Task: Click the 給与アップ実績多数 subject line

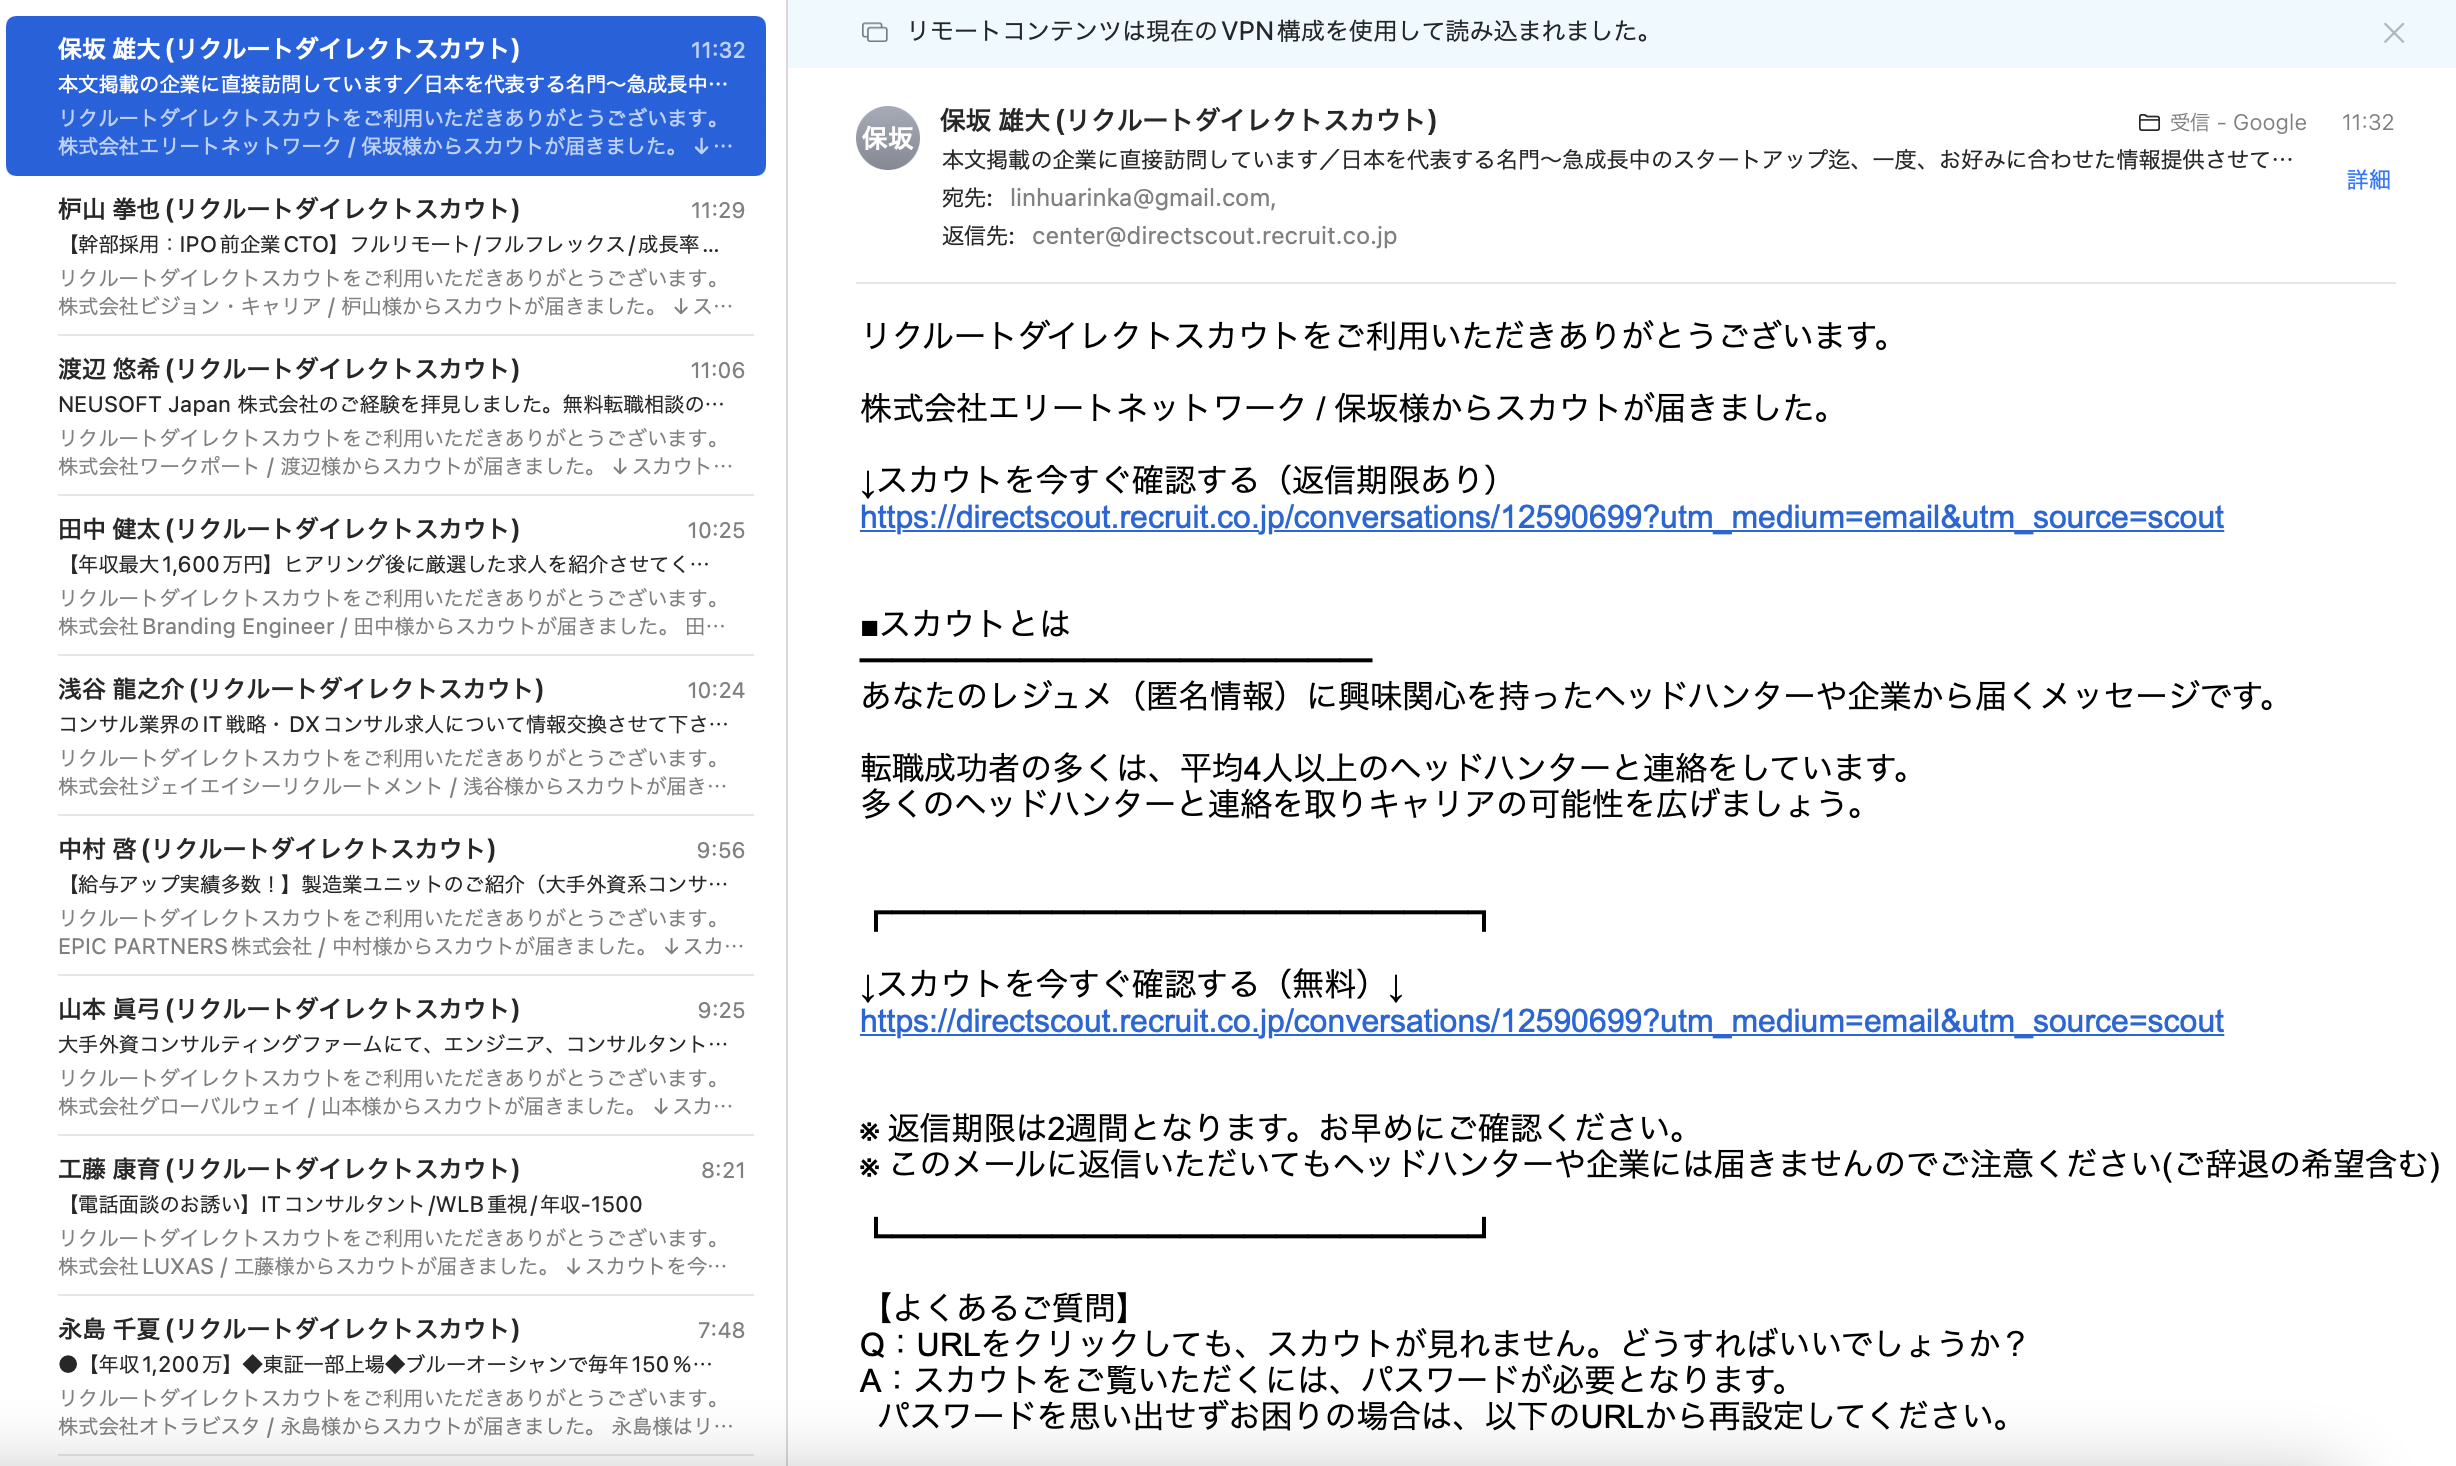Action: [393, 884]
